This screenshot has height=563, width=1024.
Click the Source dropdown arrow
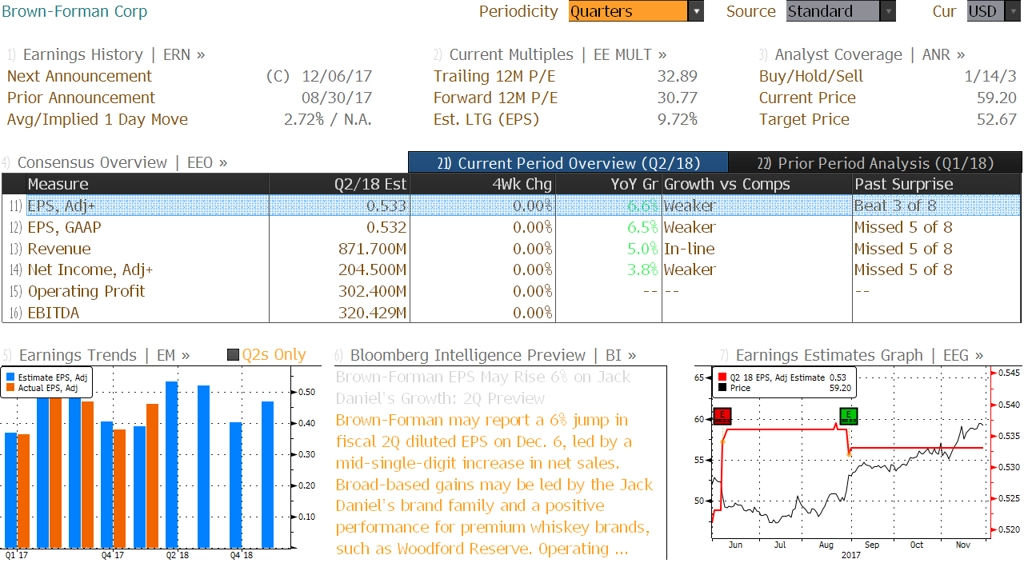point(888,11)
